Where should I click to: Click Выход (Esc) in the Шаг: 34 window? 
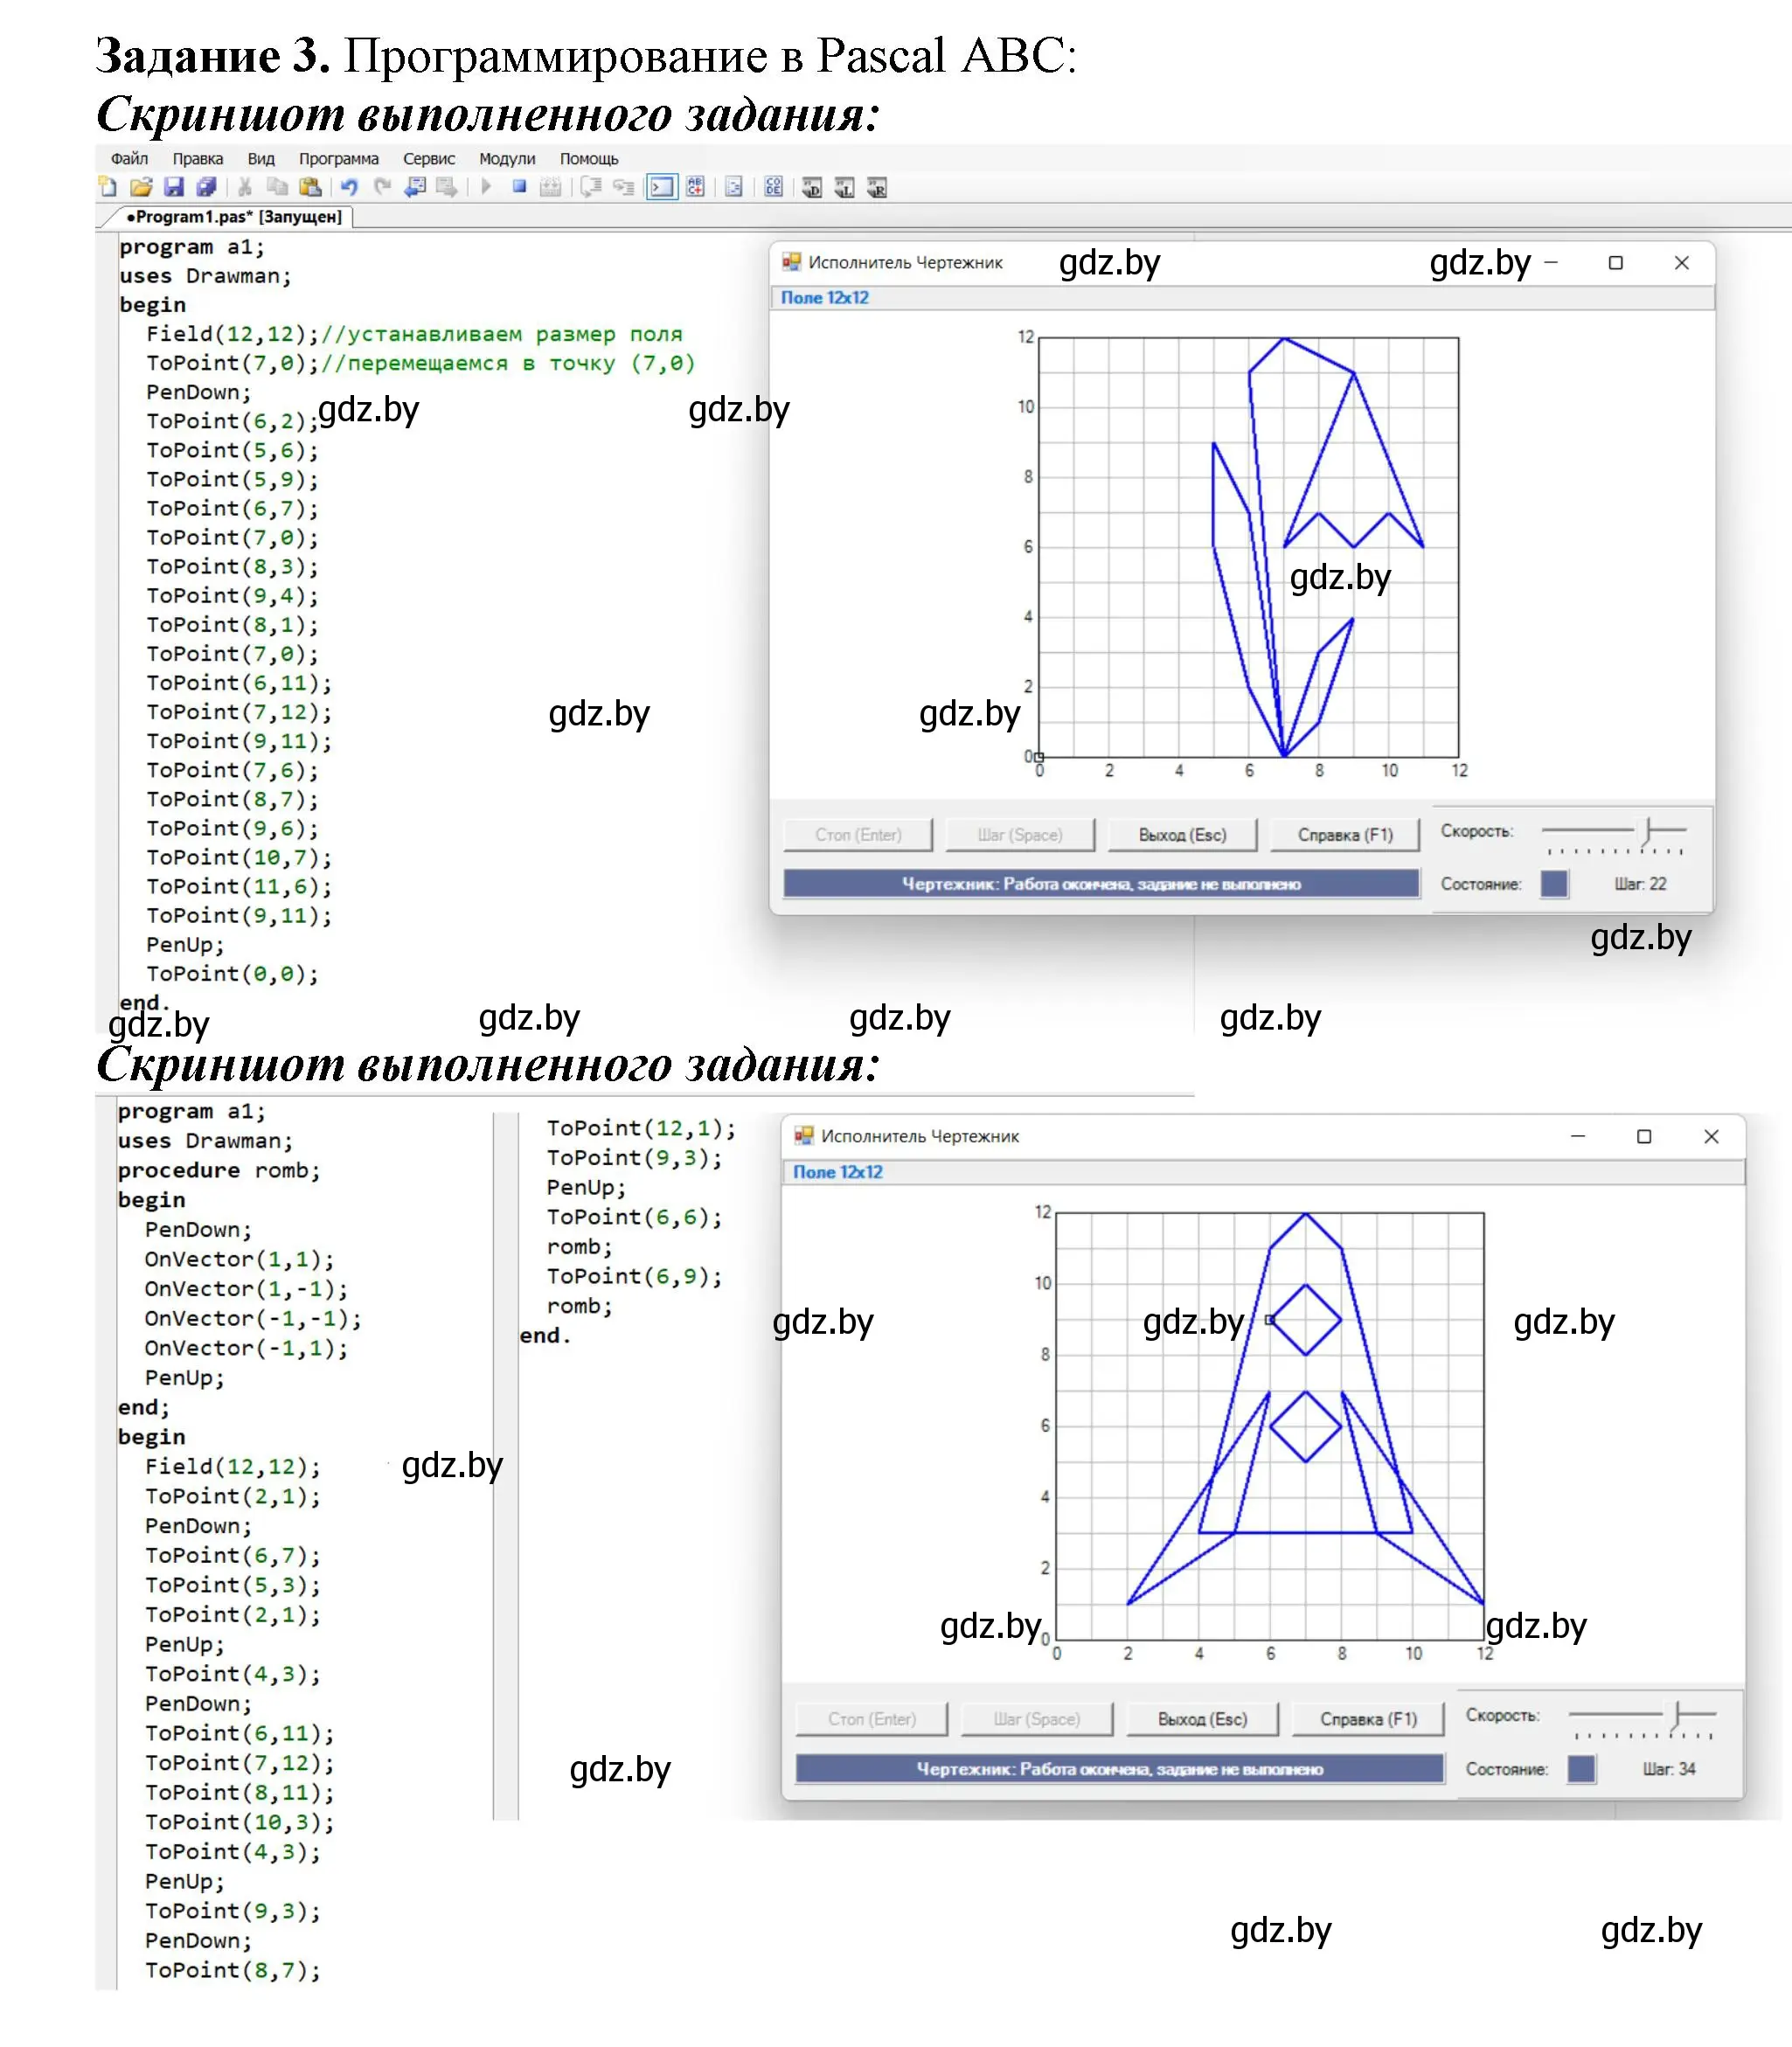click(x=1202, y=1719)
